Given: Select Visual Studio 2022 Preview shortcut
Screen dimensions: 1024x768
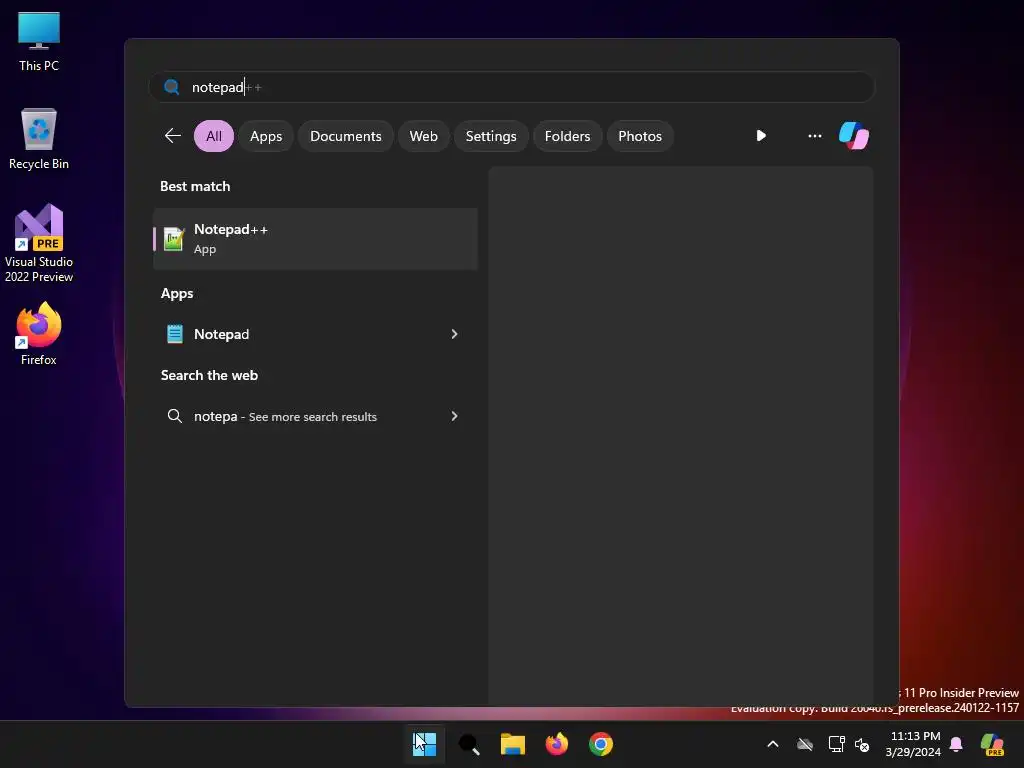Looking at the screenshot, I should point(39,244).
